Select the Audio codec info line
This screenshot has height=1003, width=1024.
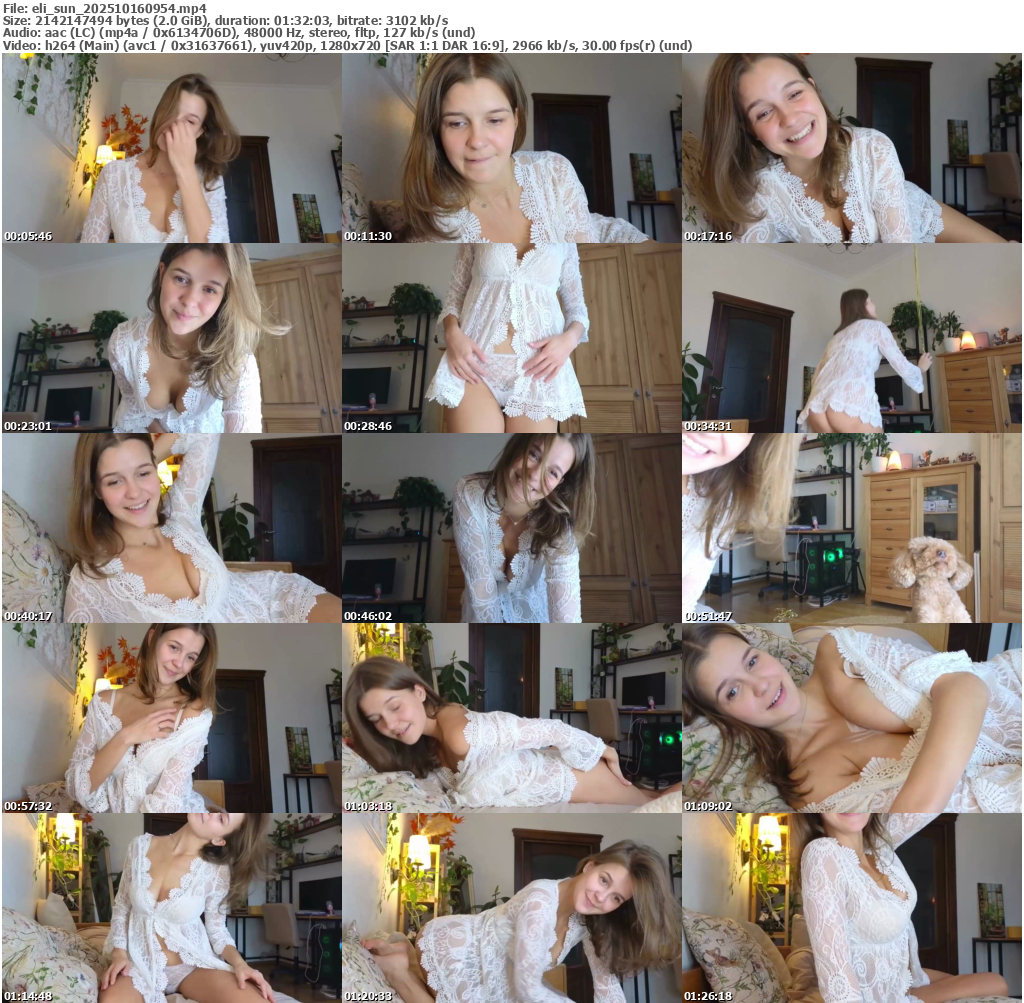(238, 33)
